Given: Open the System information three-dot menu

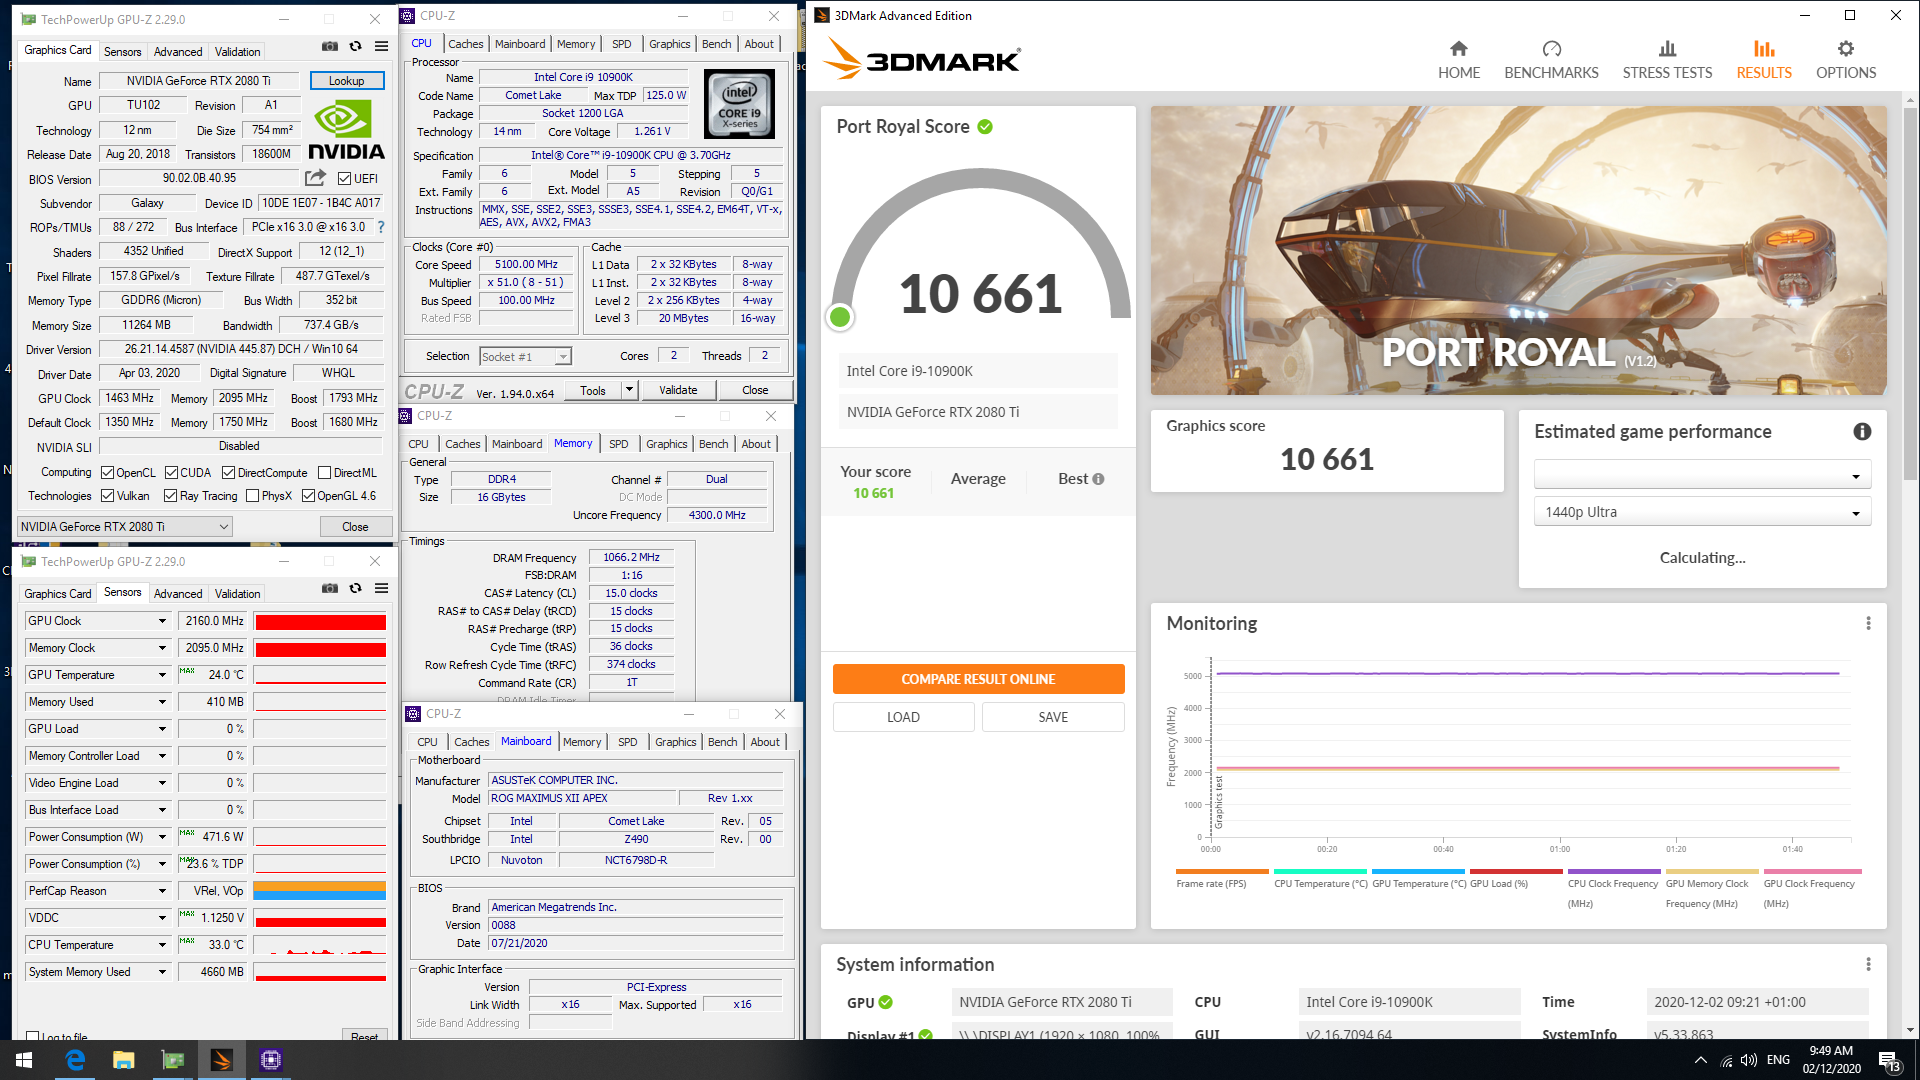Looking at the screenshot, I should [x=1868, y=965].
